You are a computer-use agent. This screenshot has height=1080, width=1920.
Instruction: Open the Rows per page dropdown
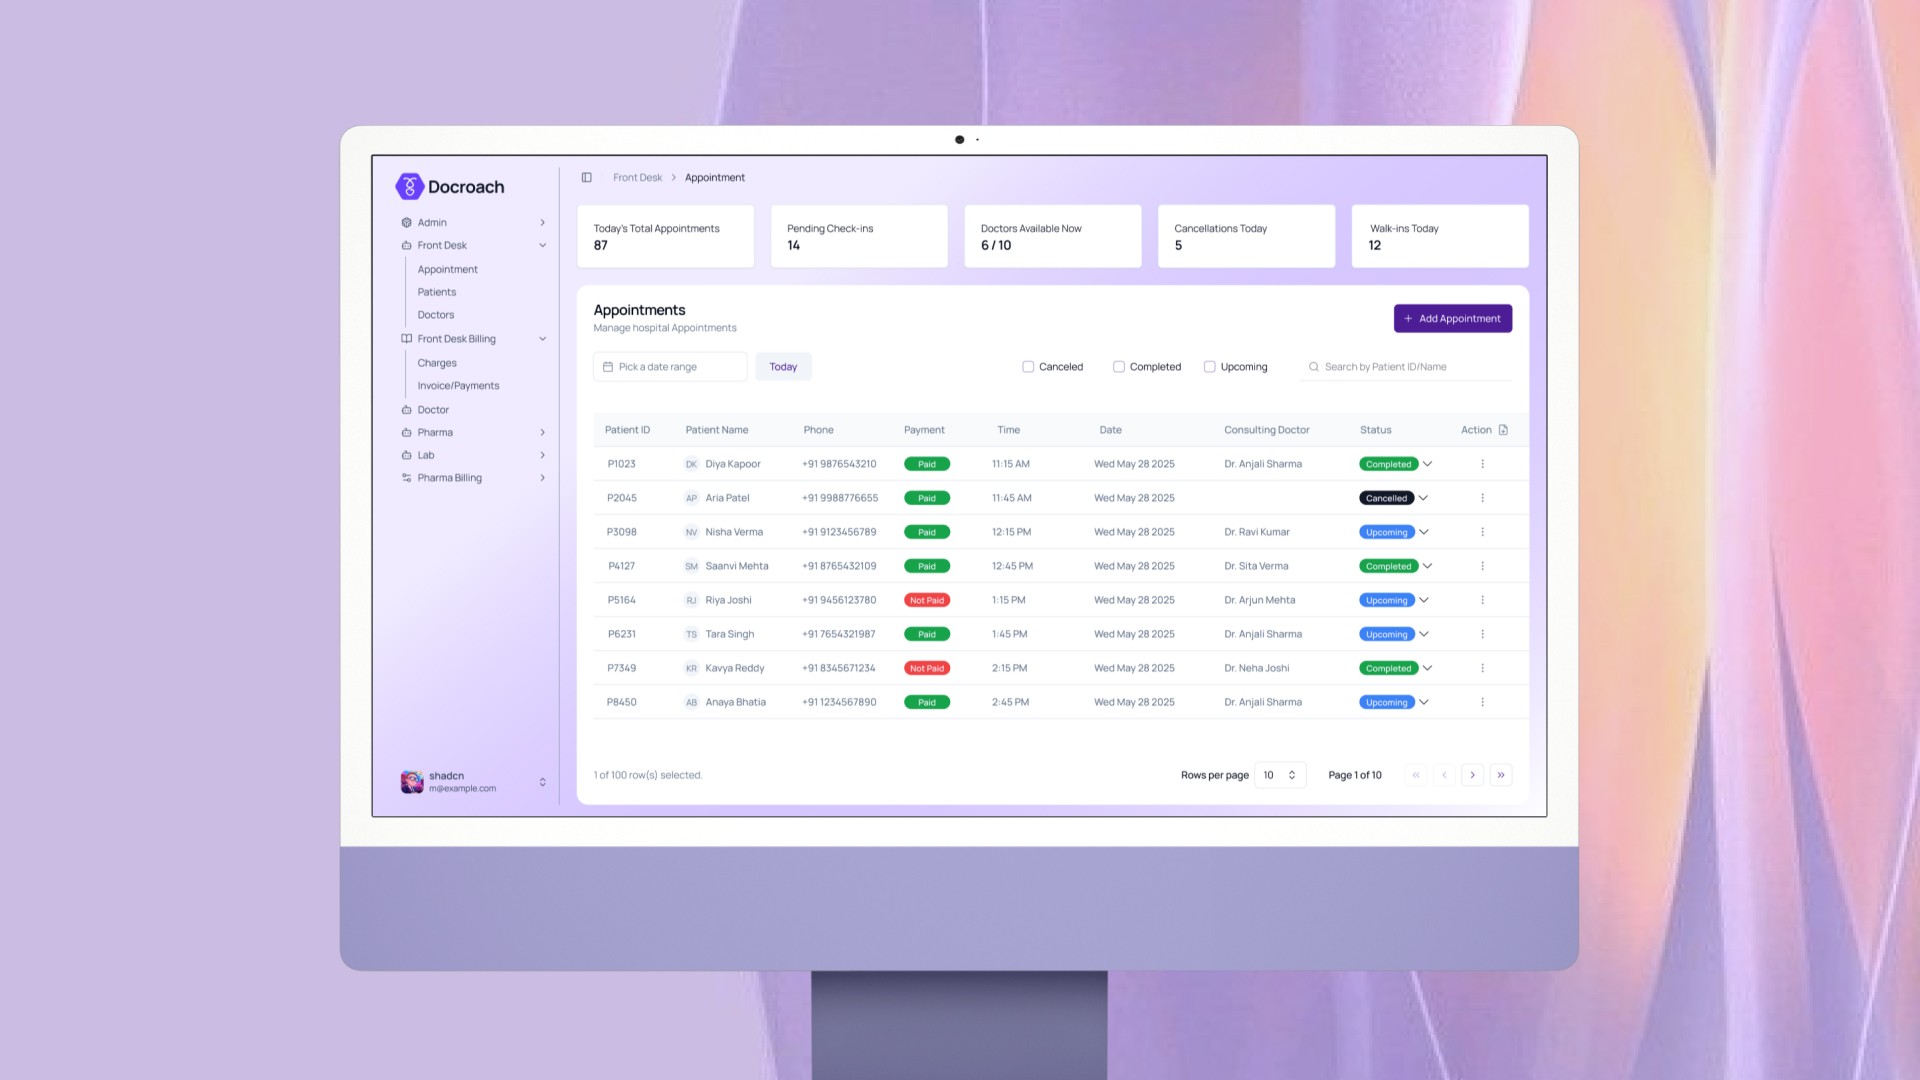click(x=1279, y=775)
